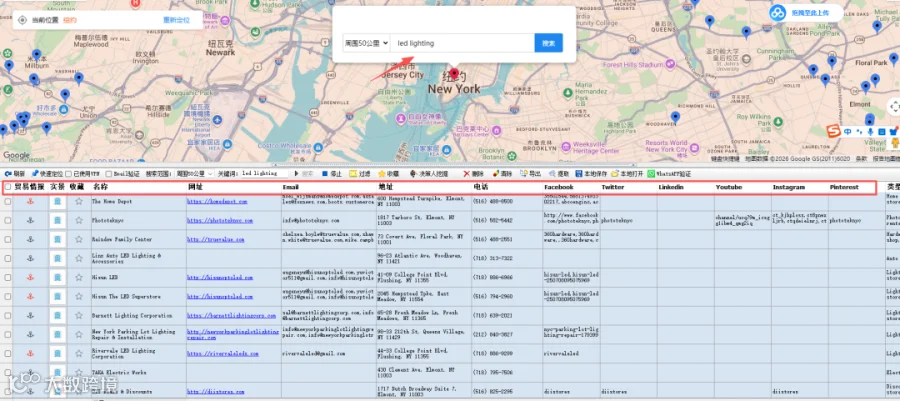
Task: Click the current location target icon
Action: pos(22,20)
